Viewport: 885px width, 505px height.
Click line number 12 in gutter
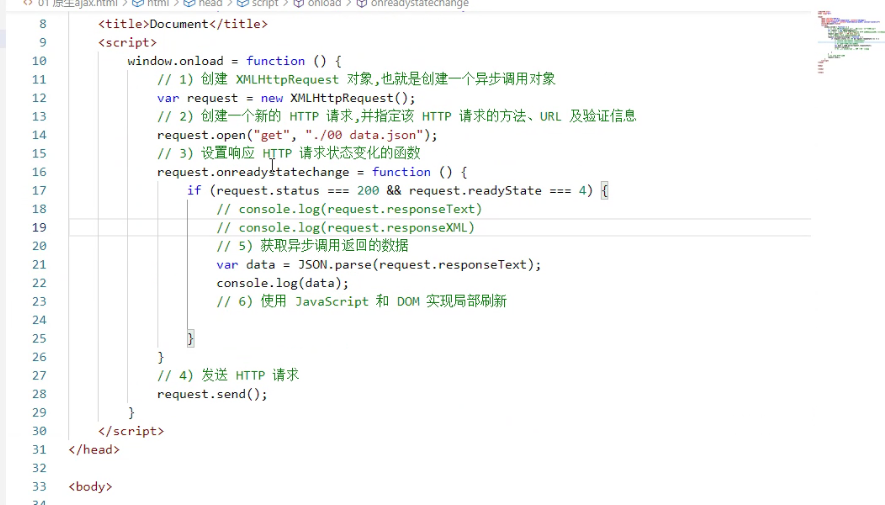pyautogui.click(x=39, y=98)
